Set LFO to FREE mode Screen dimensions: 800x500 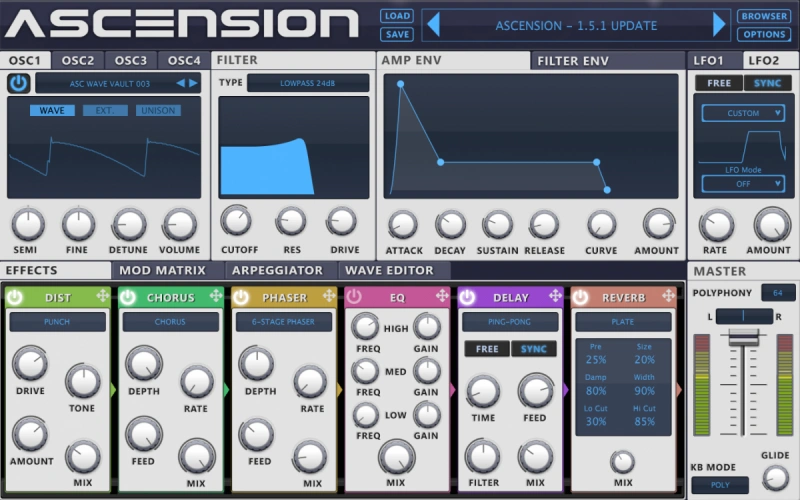click(x=719, y=83)
